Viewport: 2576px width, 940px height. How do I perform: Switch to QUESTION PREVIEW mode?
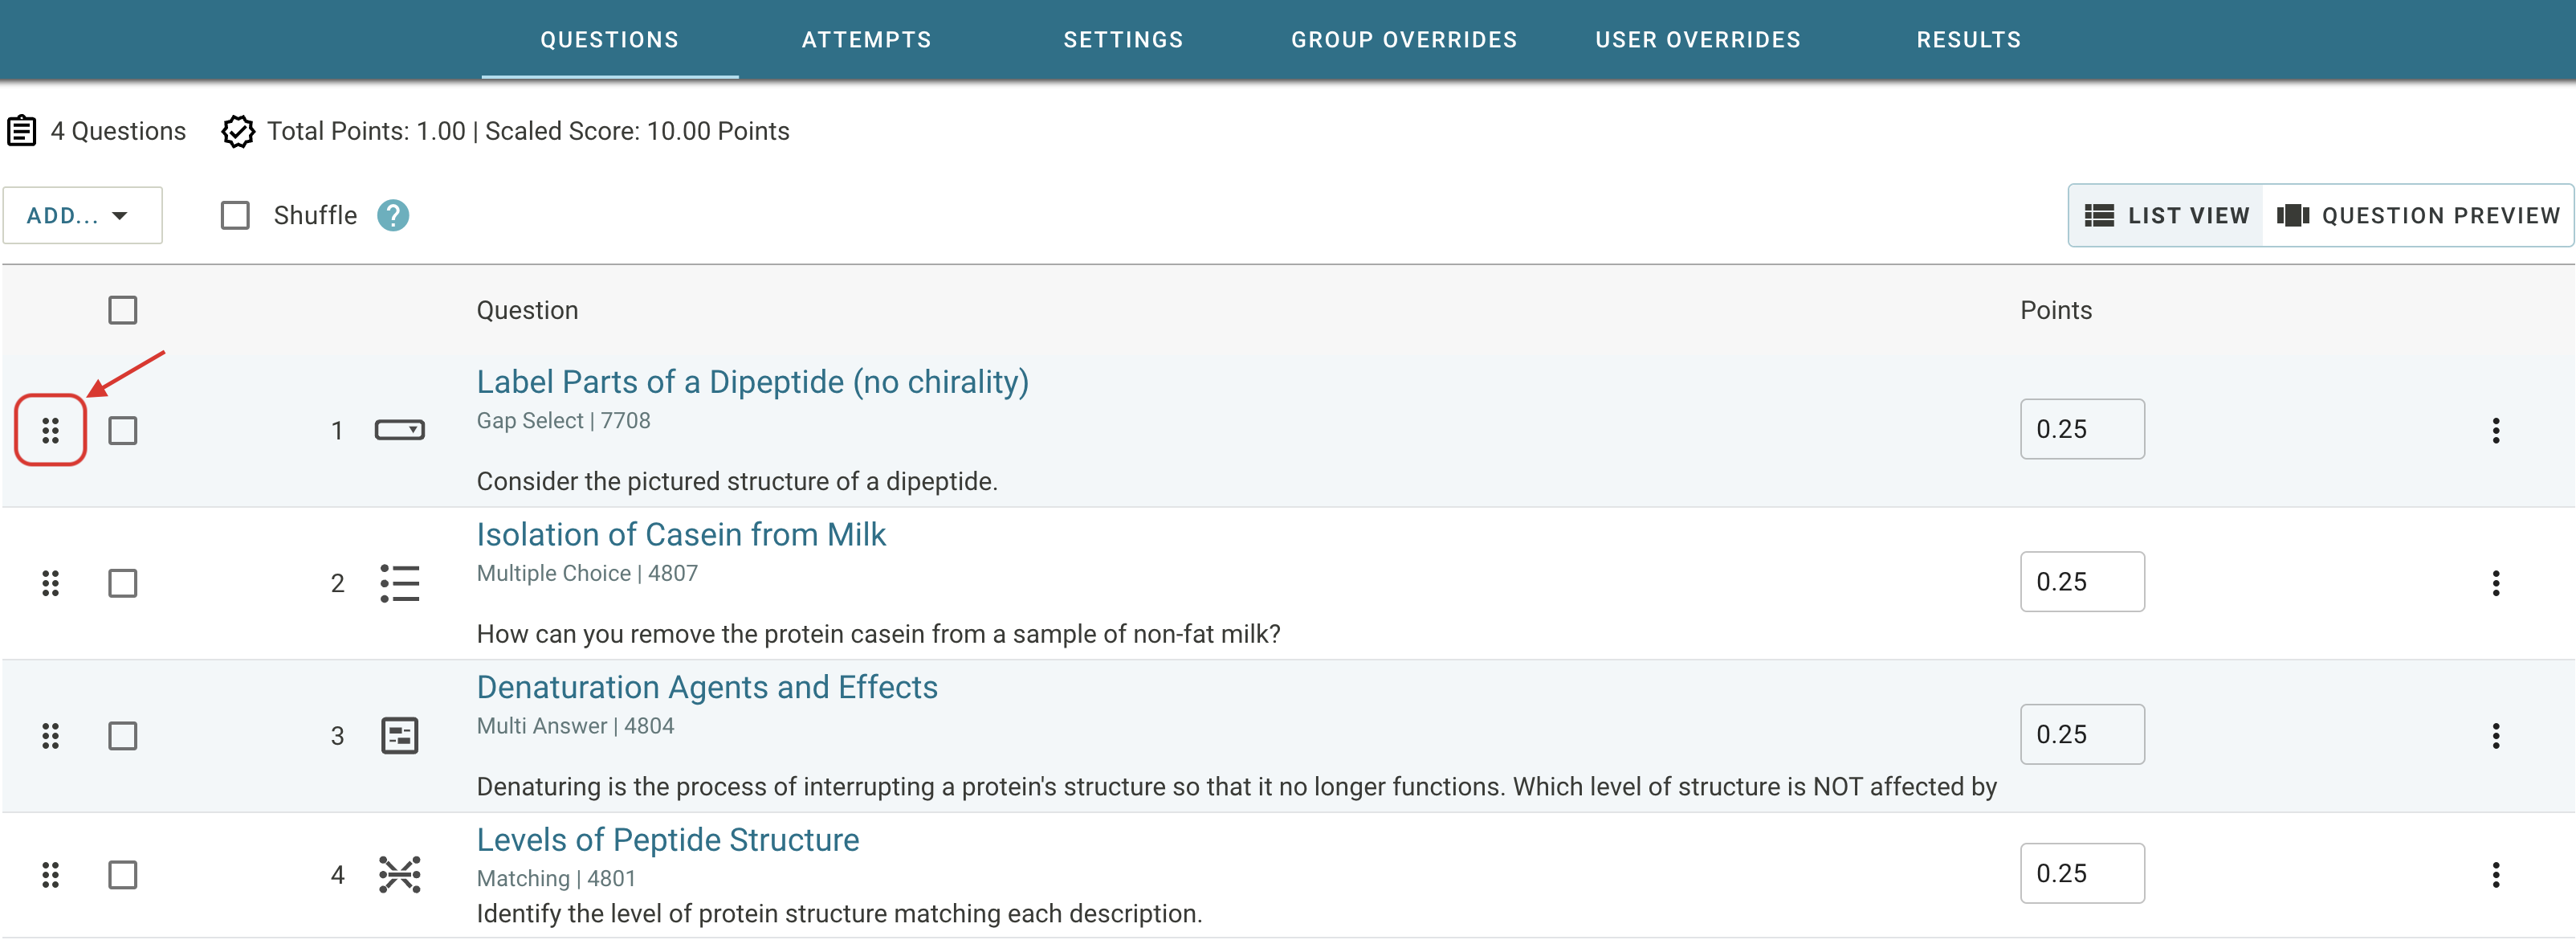tap(2418, 215)
